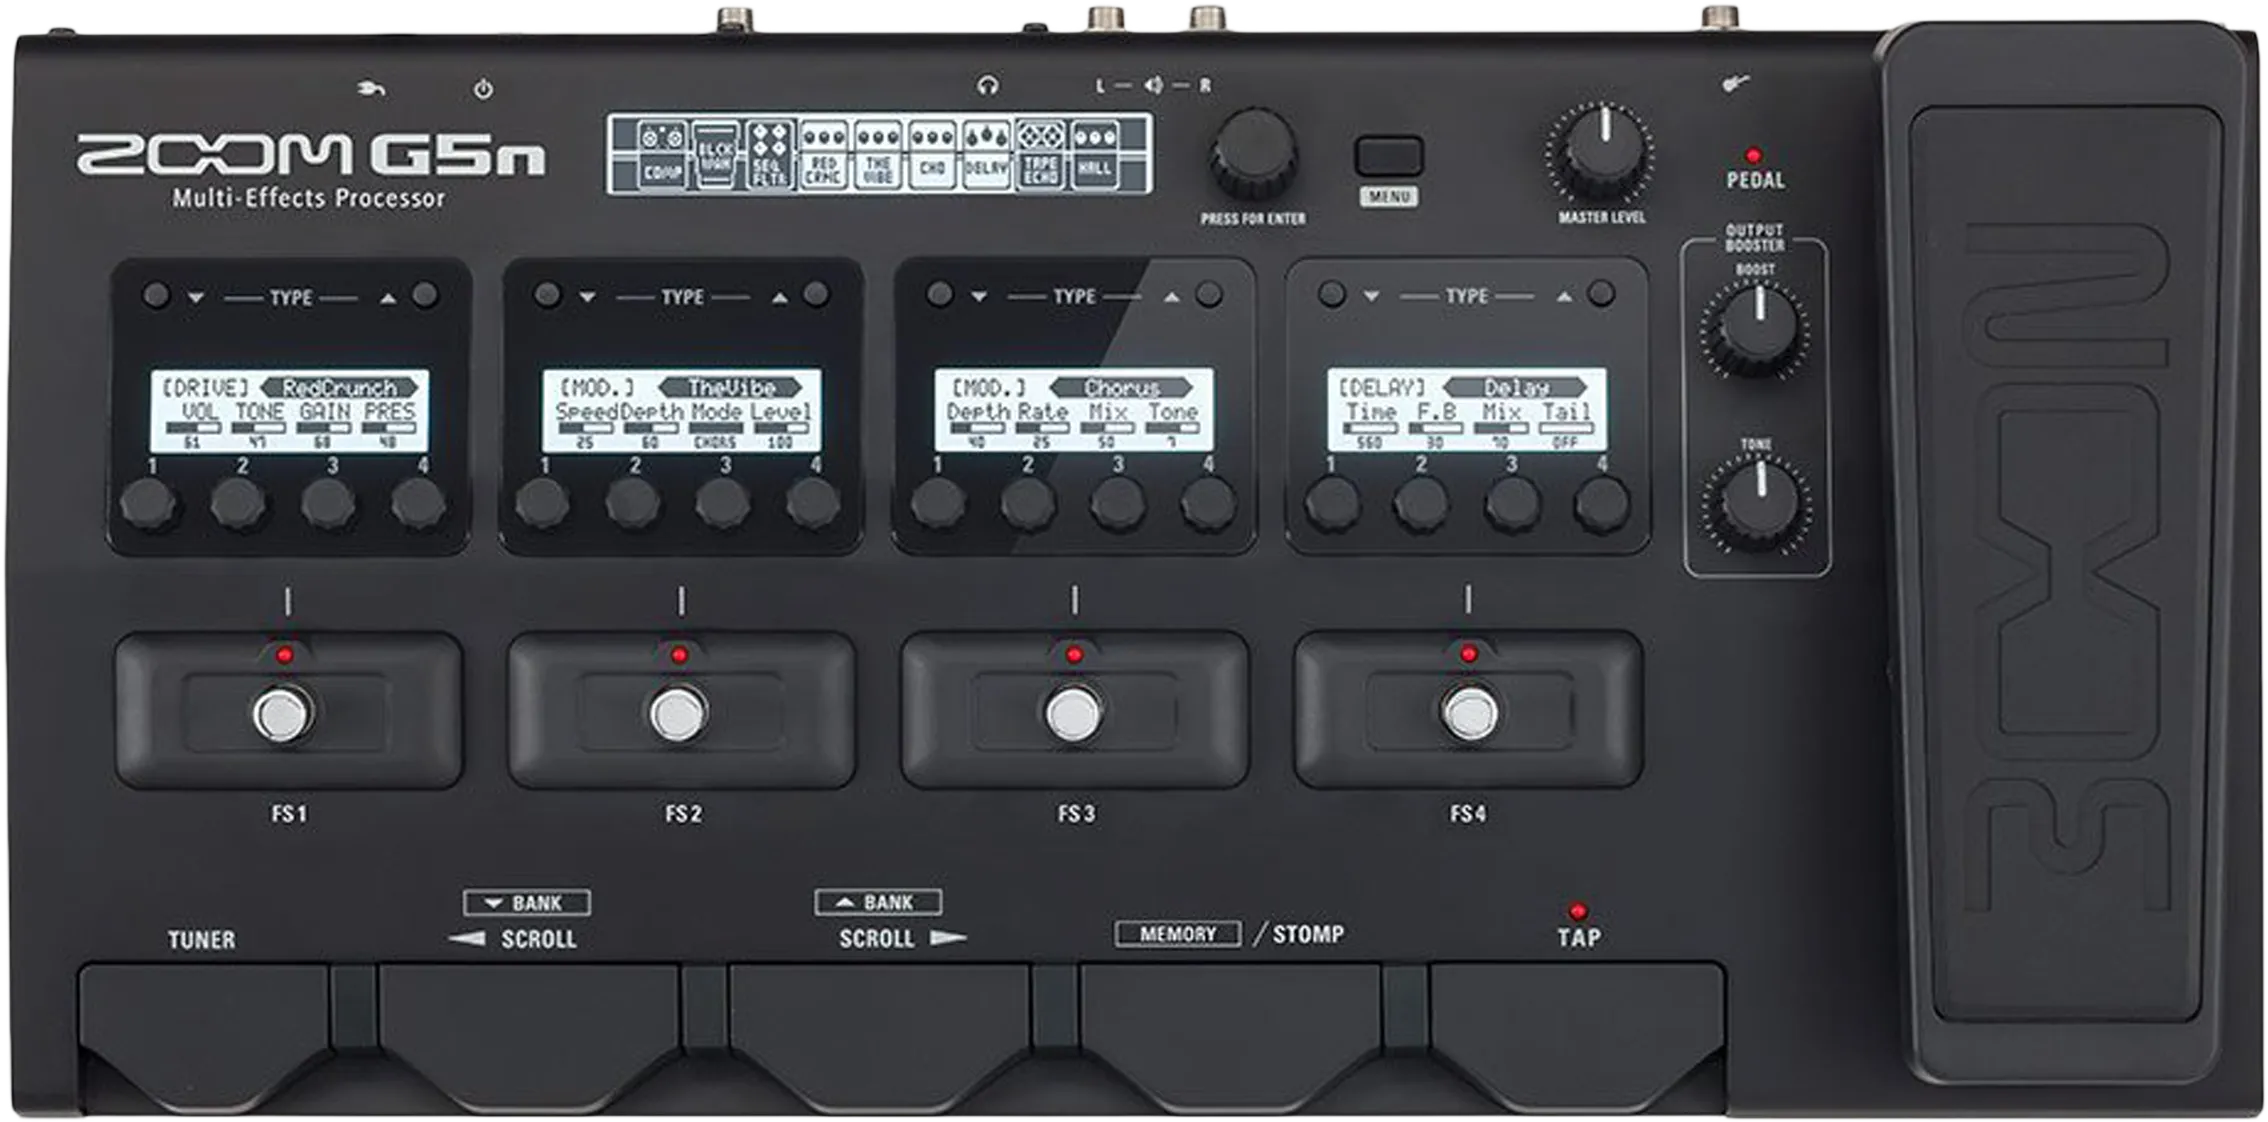The height and width of the screenshot is (1122, 2268).
Task: Click the round type-down button on the Chorus unit
Action: [939, 294]
